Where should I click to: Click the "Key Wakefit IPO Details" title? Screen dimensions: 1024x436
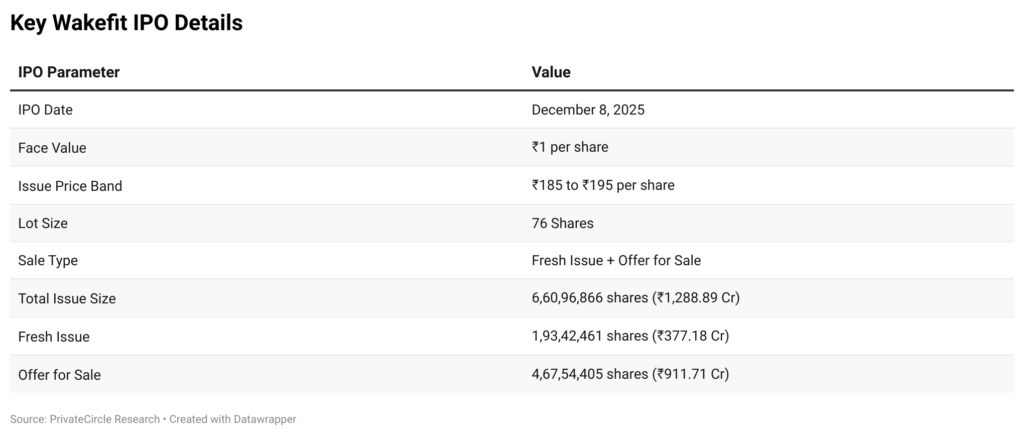click(126, 23)
